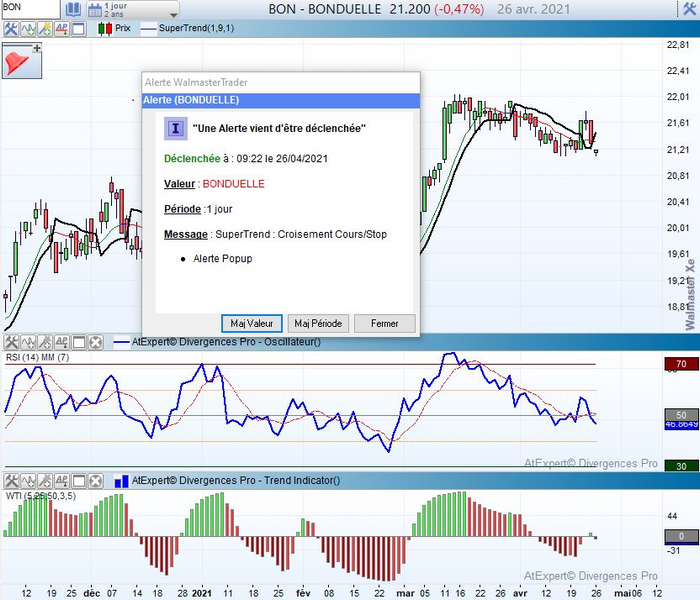Viewport: 700px width, 600px height.
Task: Click plus button above the bell icon
Action: coord(37,48)
